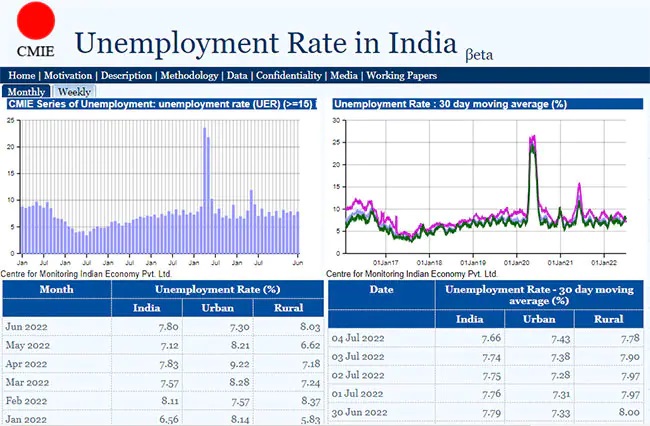Select the 04 Jul 2022 date row
Screen dimensions: 650x426
click(x=485, y=338)
